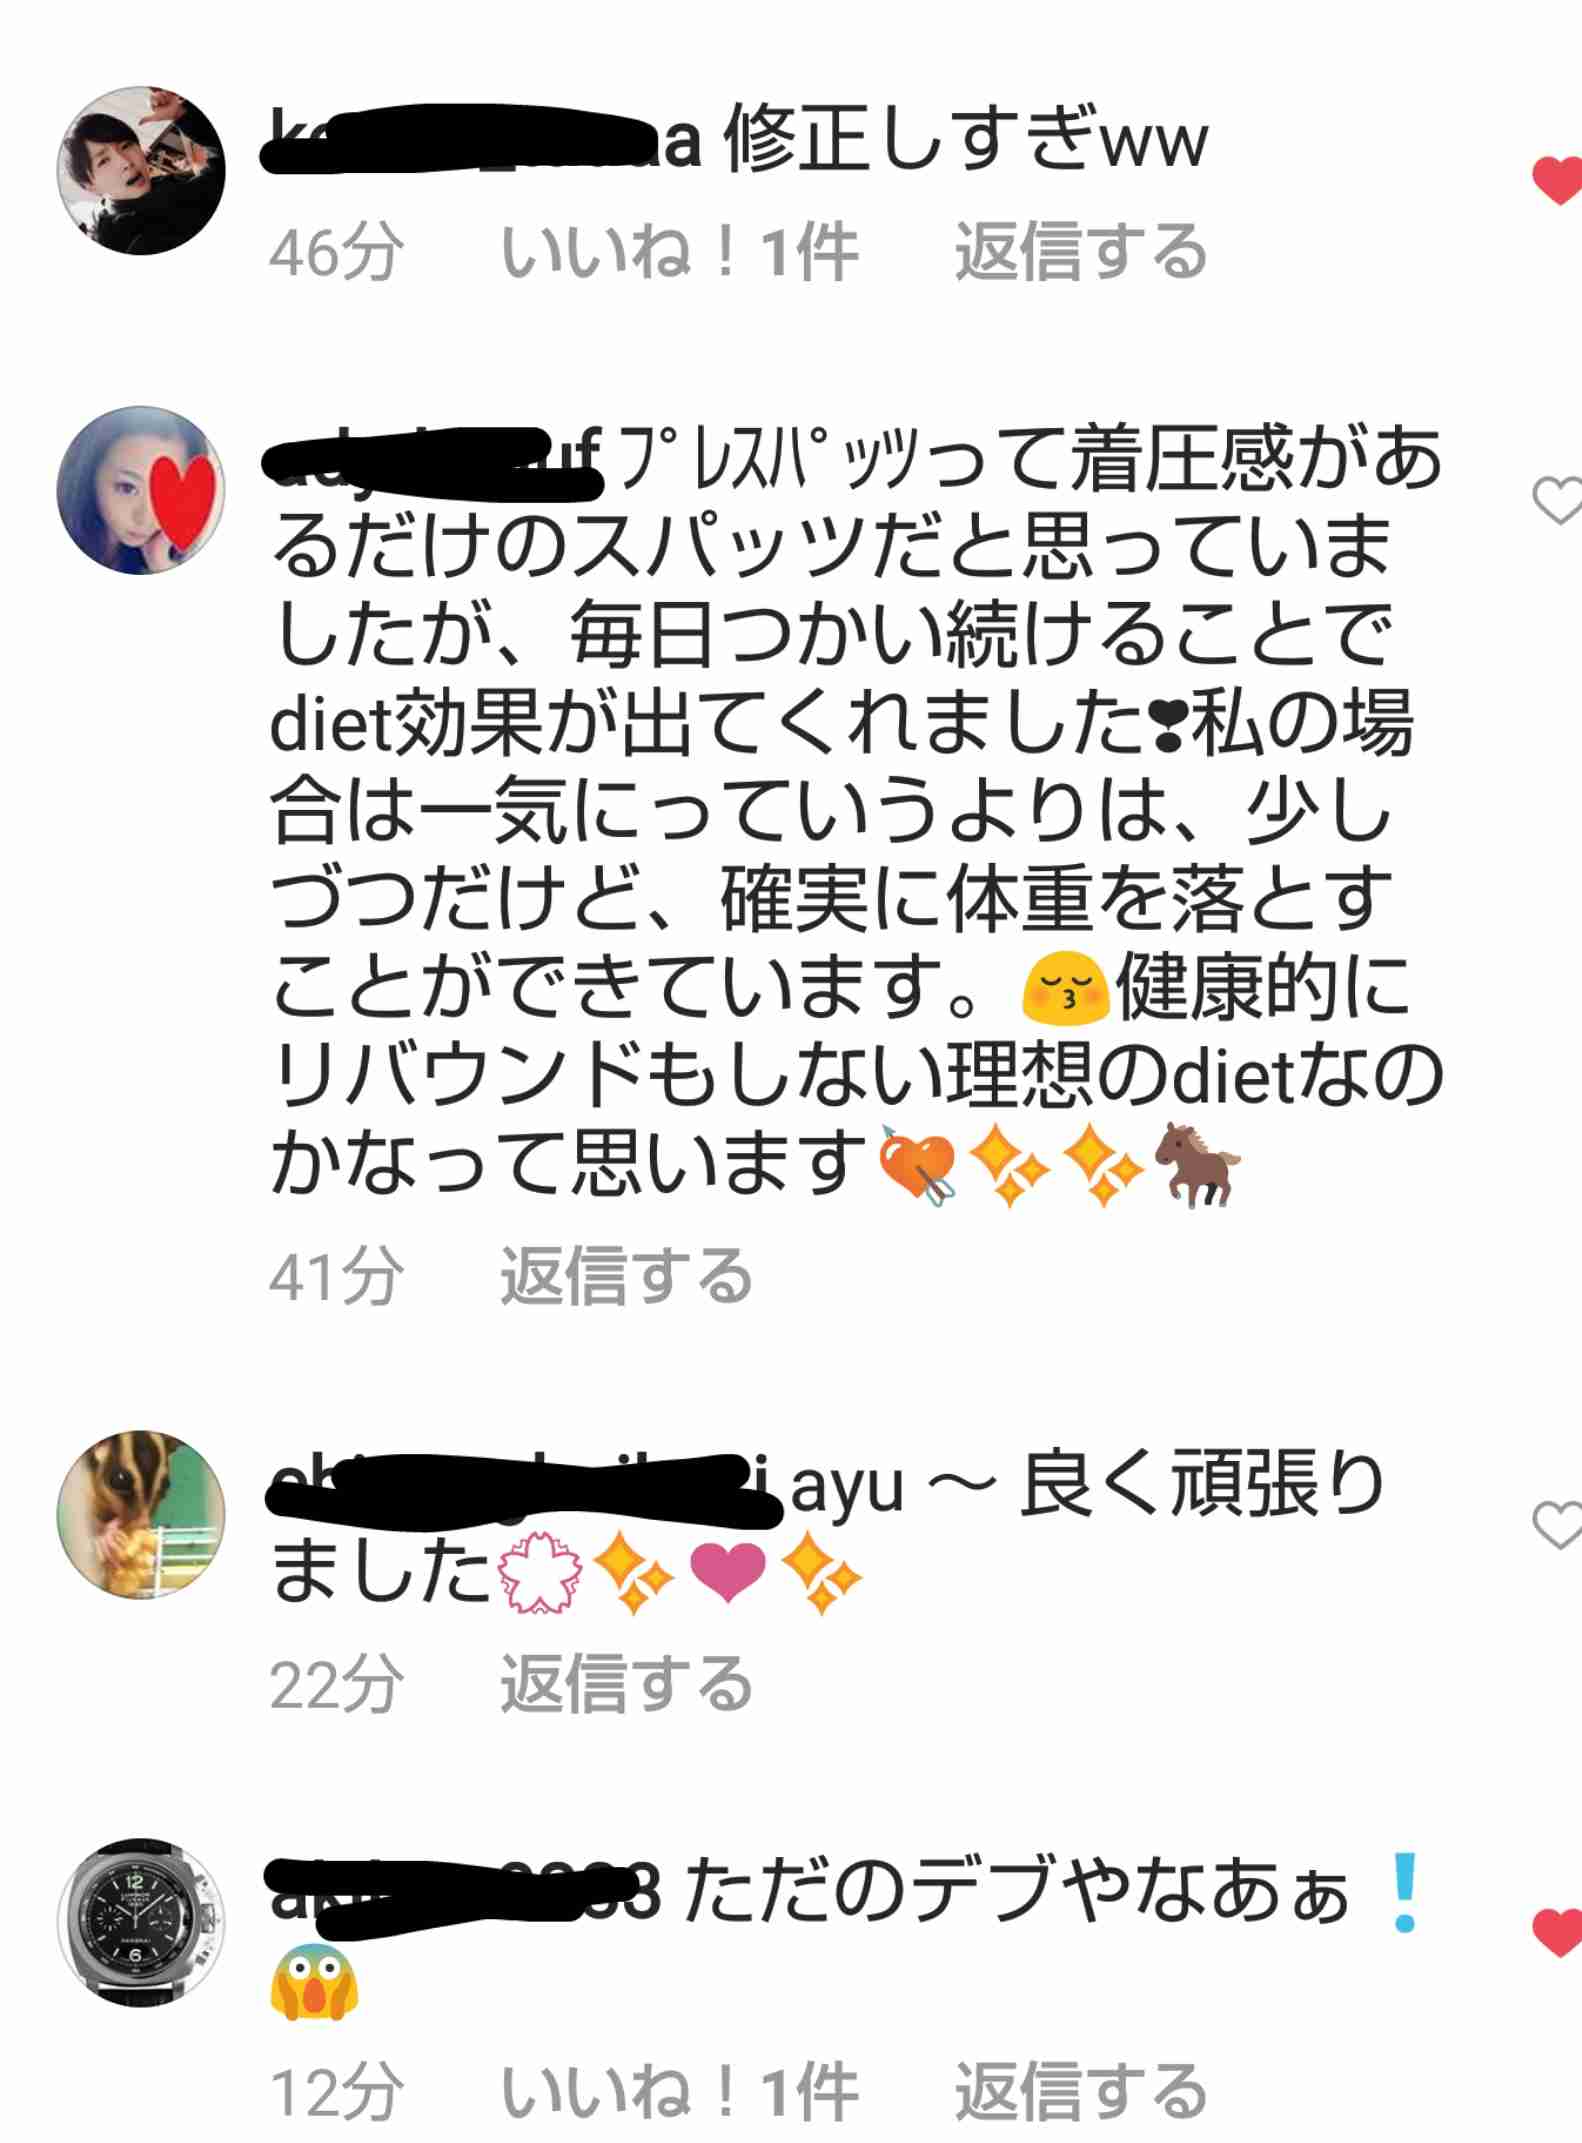
Task: Open username before ayu〜 comment
Action: click(524, 1489)
